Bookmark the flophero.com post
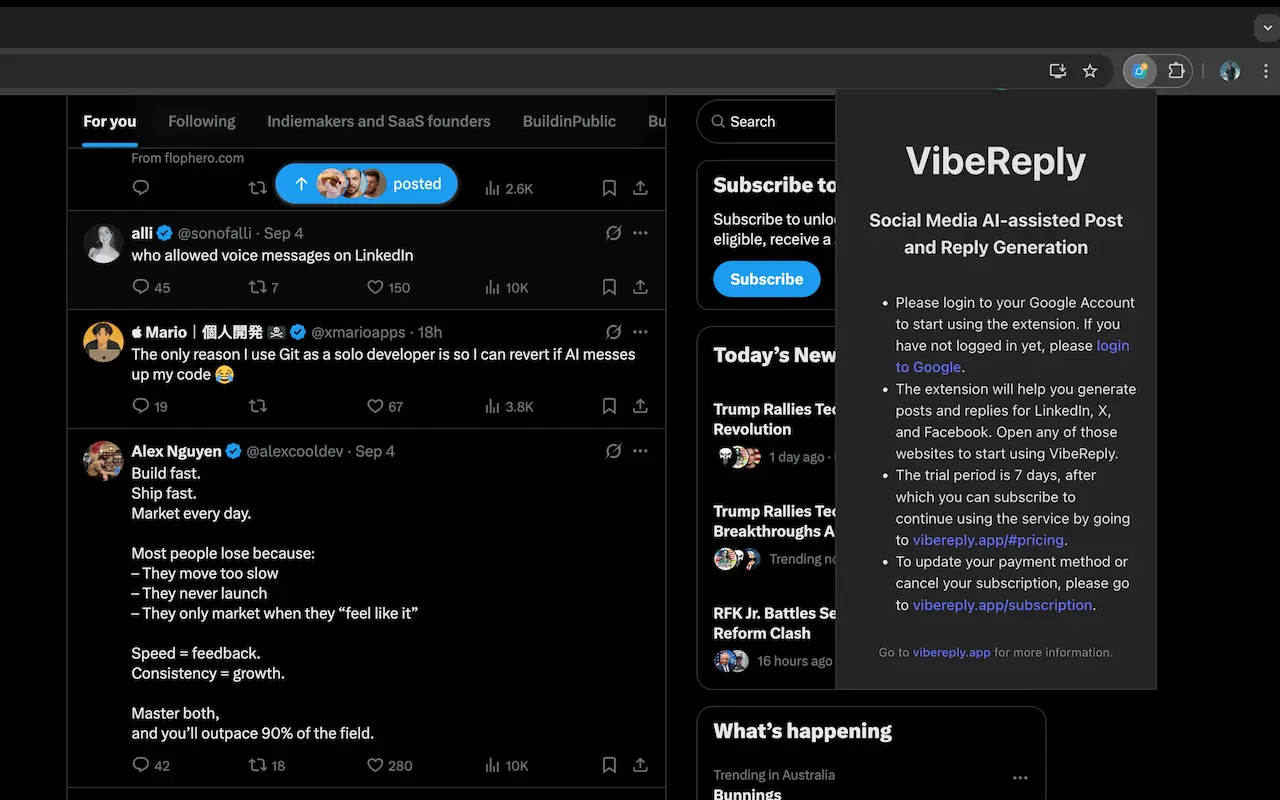The width and height of the screenshot is (1280, 800). [609, 188]
